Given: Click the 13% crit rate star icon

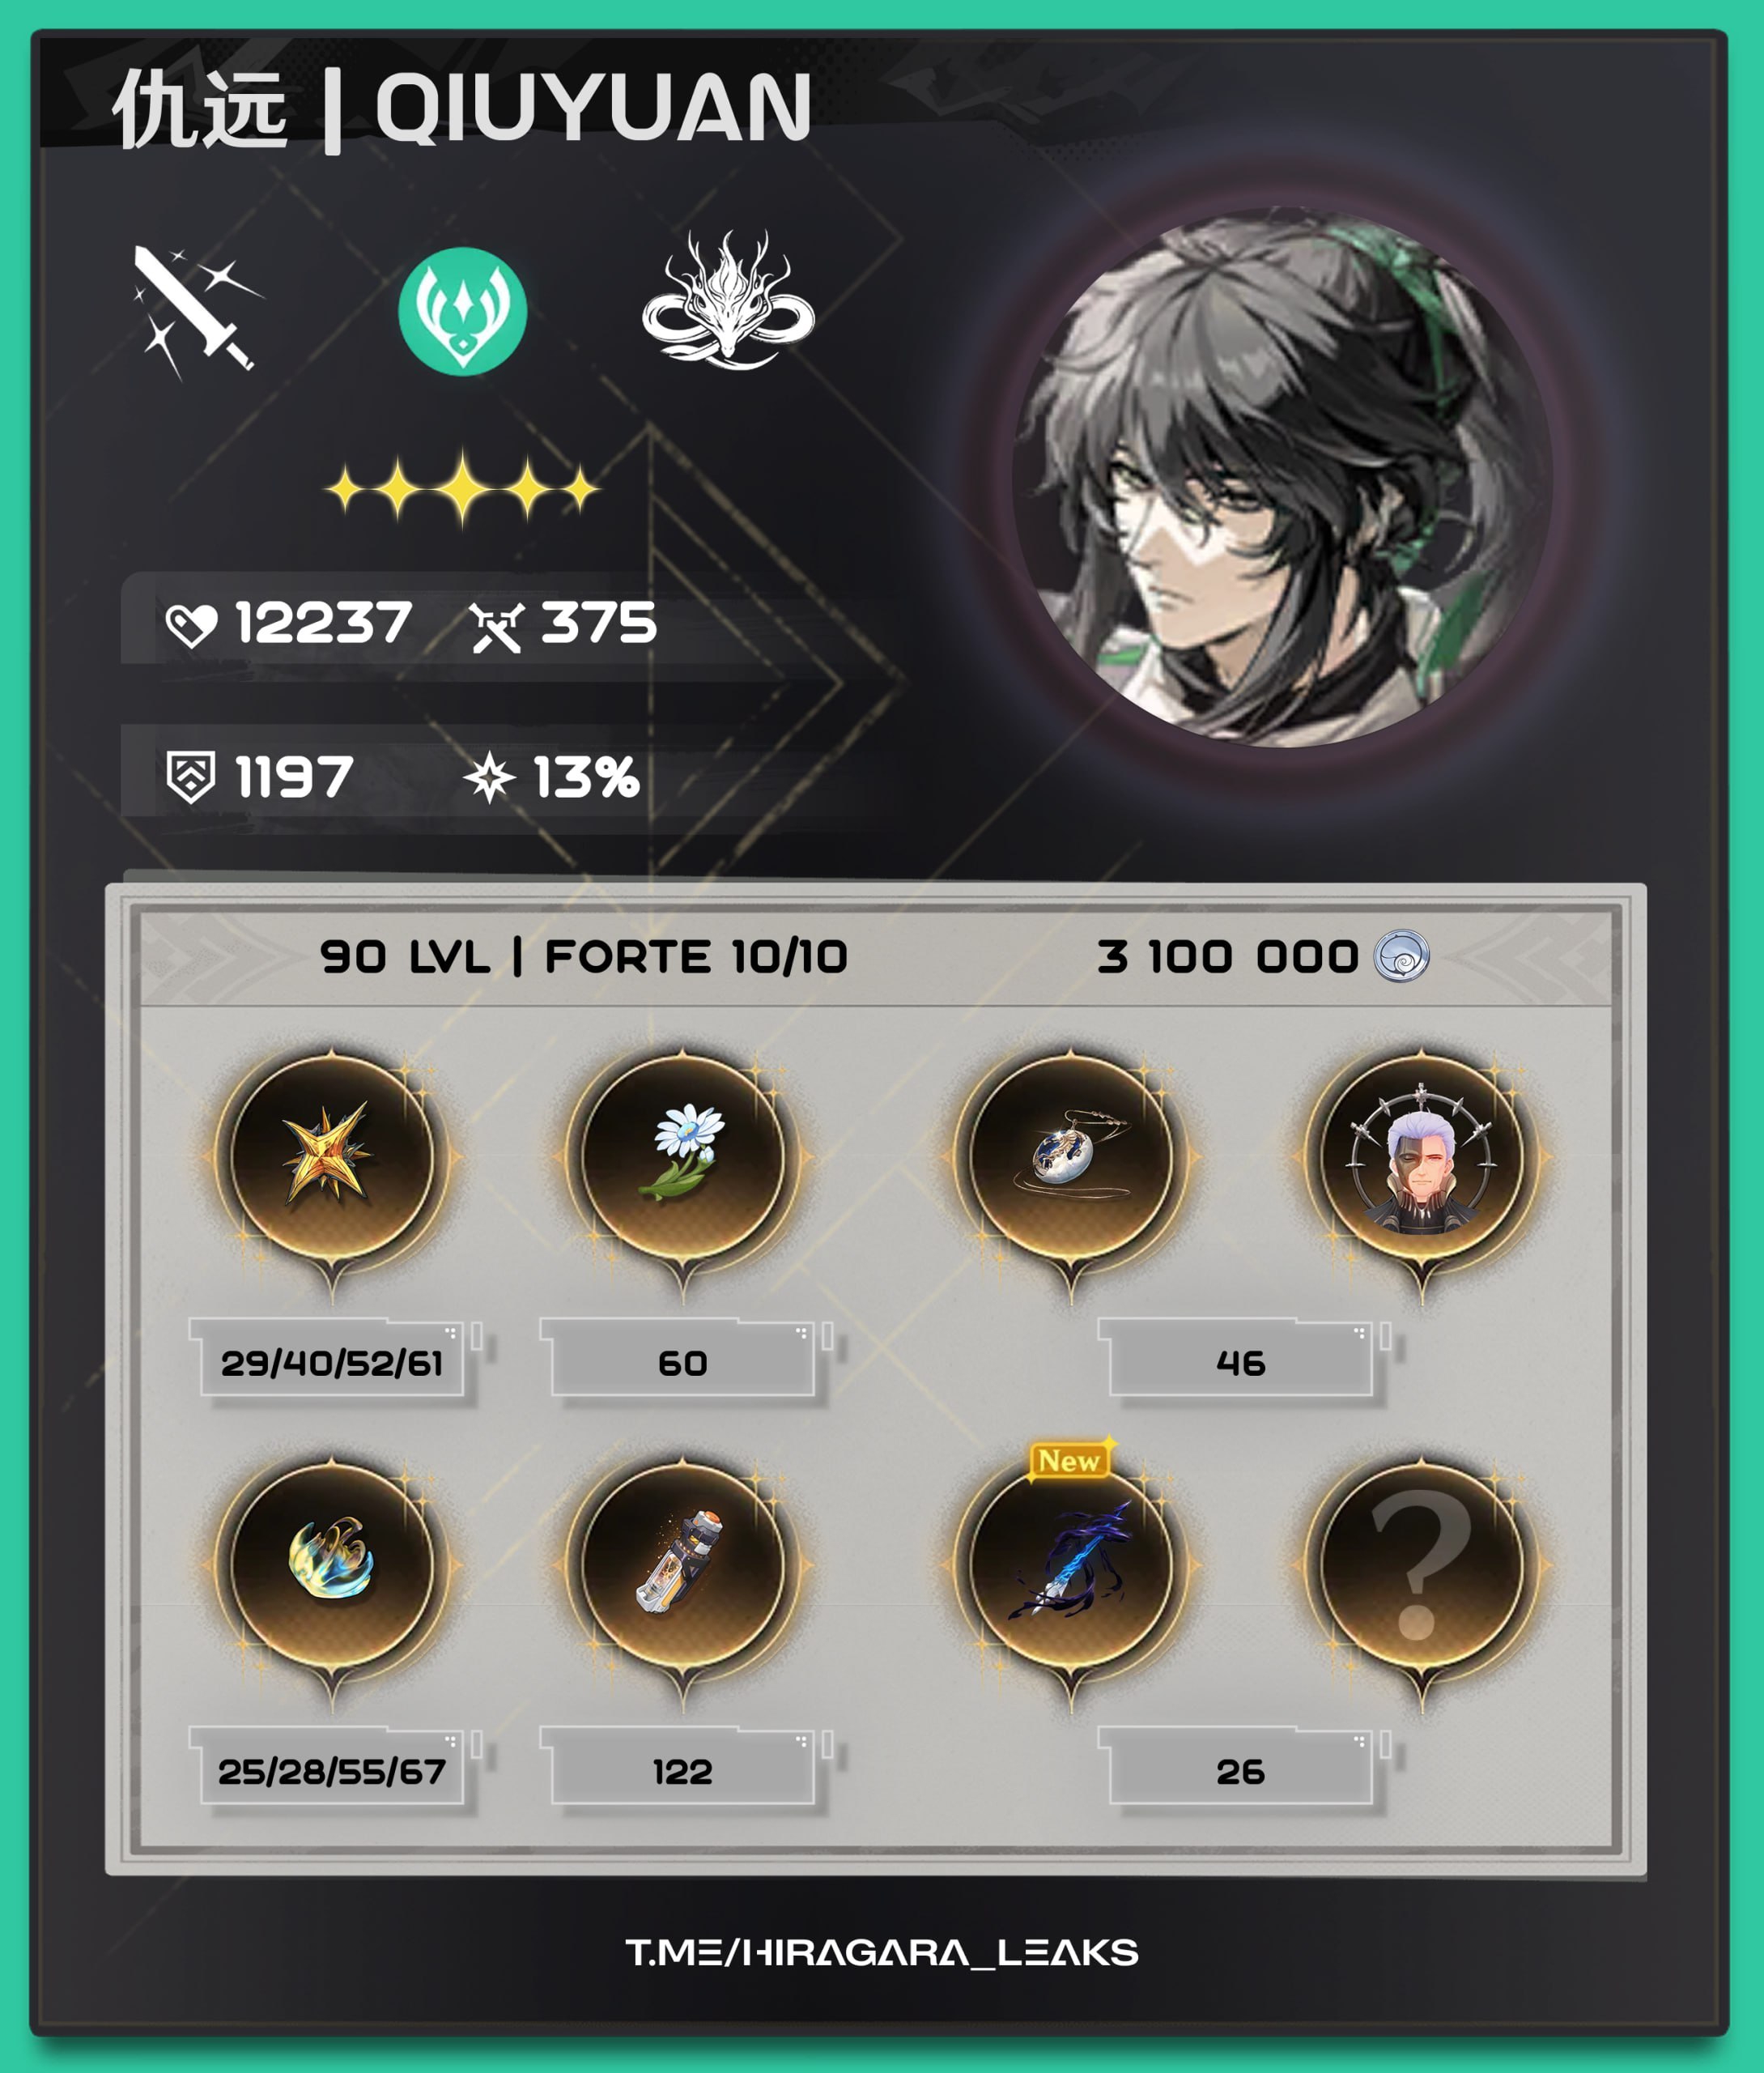Looking at the screenshot, I should 490,778.
